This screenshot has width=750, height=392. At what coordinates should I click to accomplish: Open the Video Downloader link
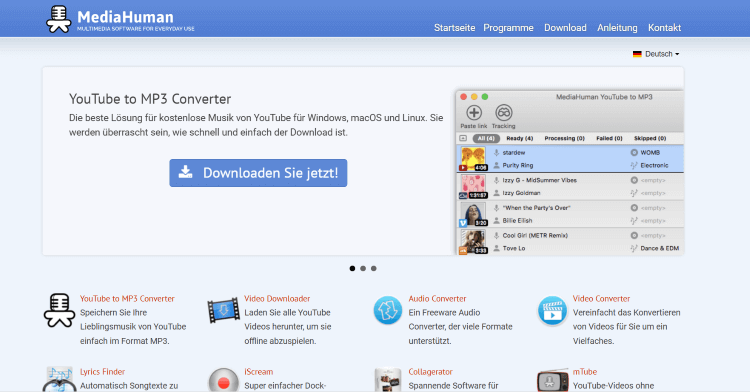277,299
